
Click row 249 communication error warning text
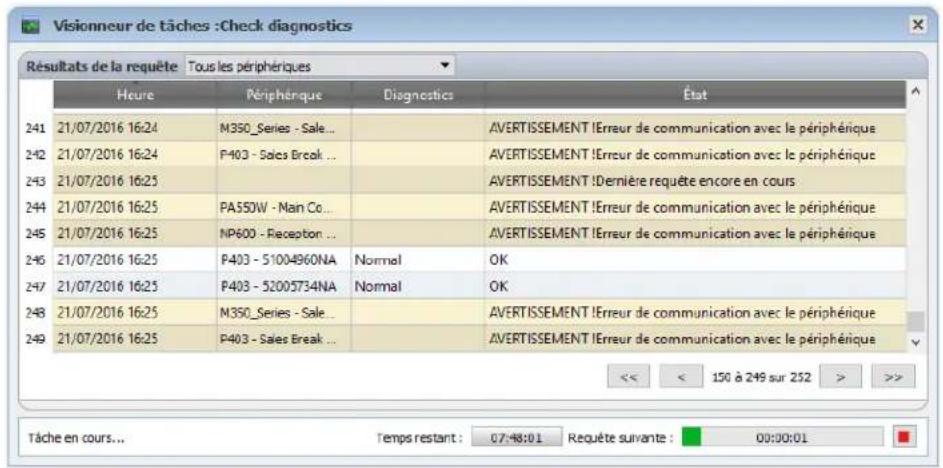pyautogui.click(x=683, y=340)
